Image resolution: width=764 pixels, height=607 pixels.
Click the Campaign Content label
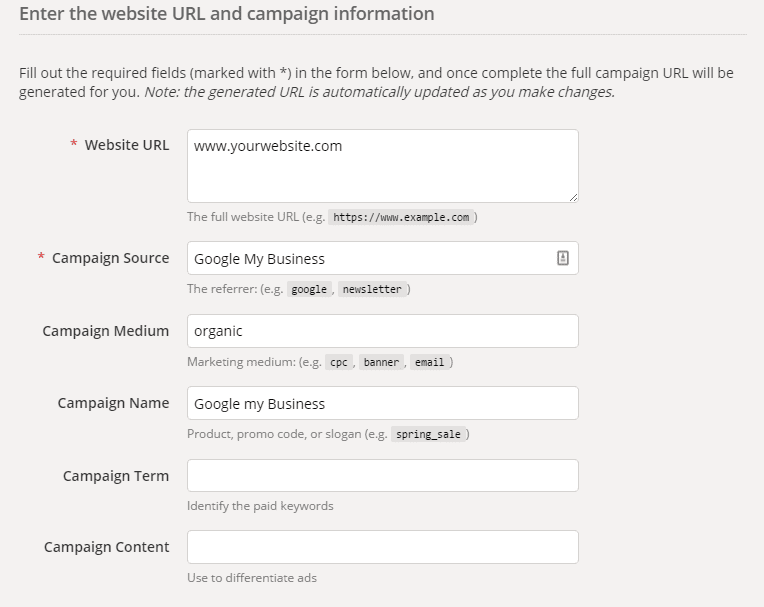107,547
